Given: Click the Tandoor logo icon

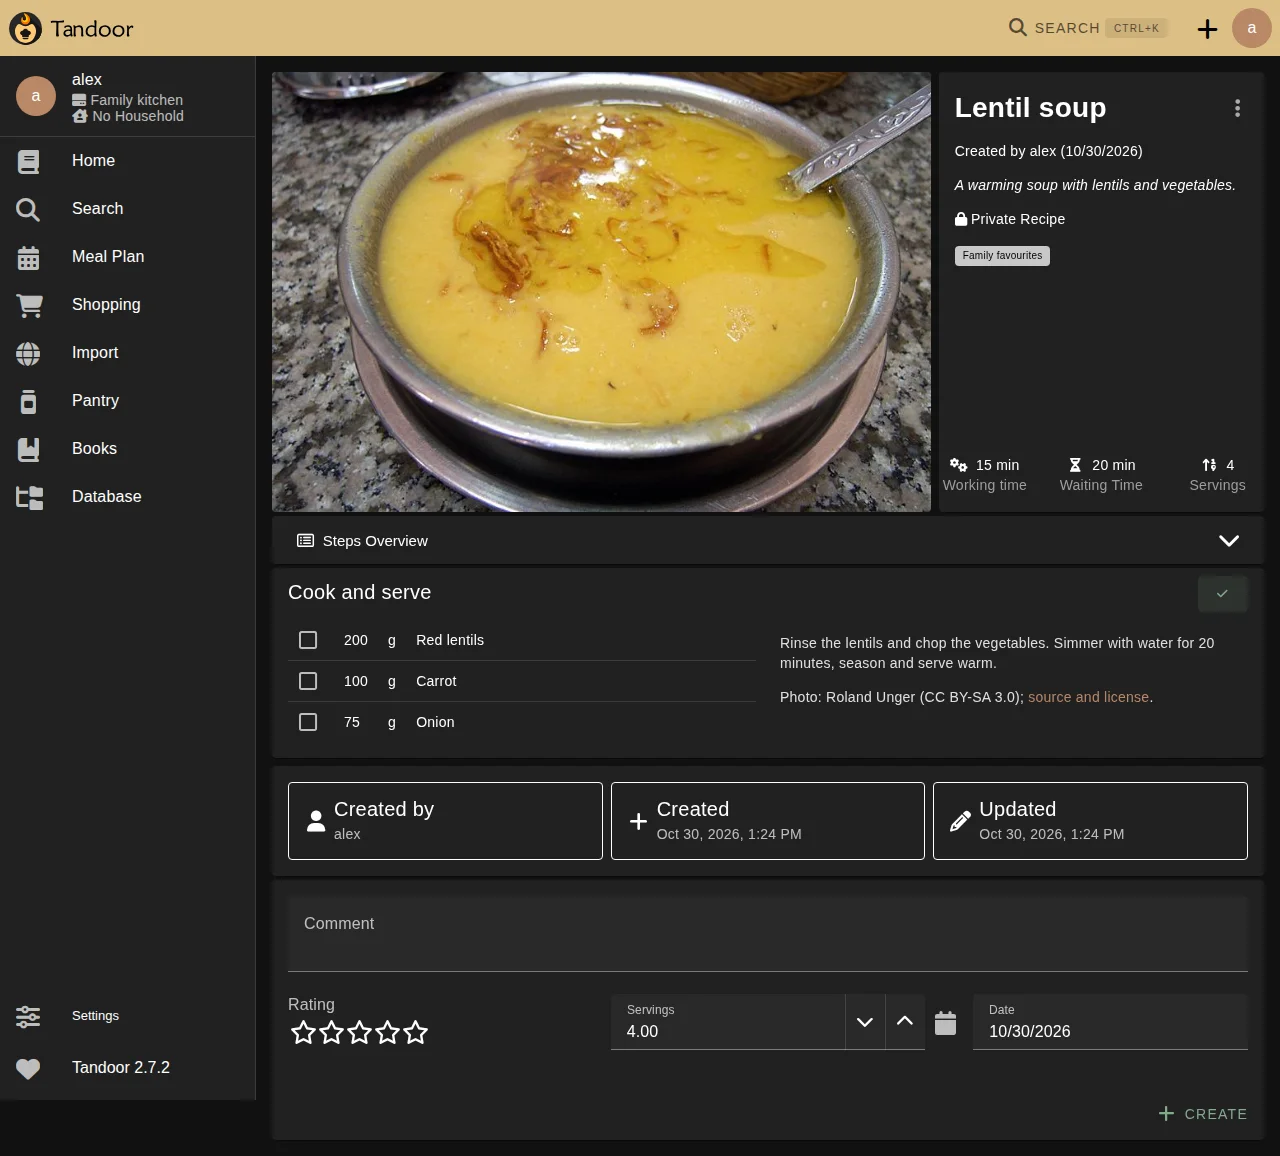Looking at the screenshot, I should (x=25, y=28).
